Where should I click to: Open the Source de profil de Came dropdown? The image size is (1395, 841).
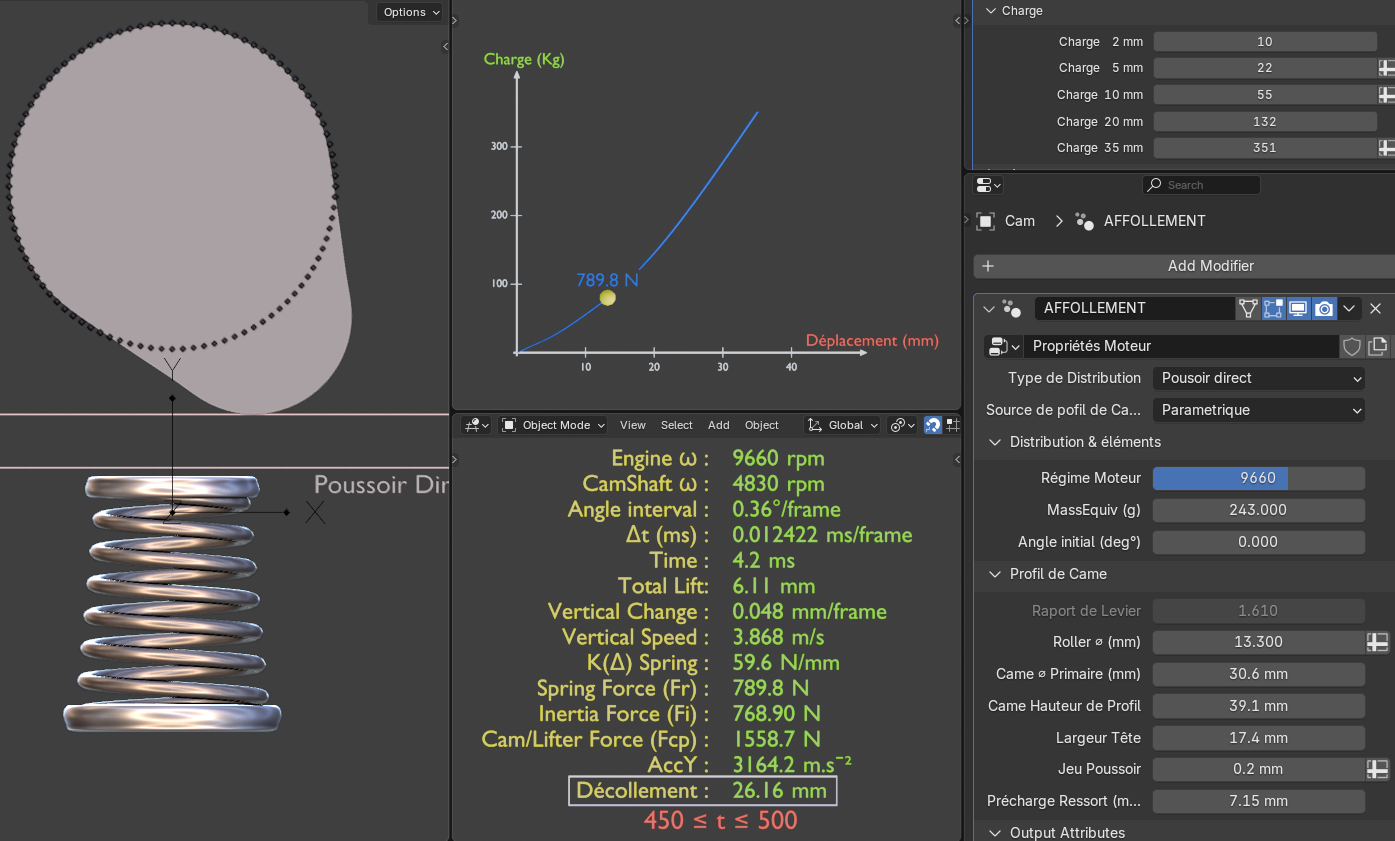click(1258, 410)
